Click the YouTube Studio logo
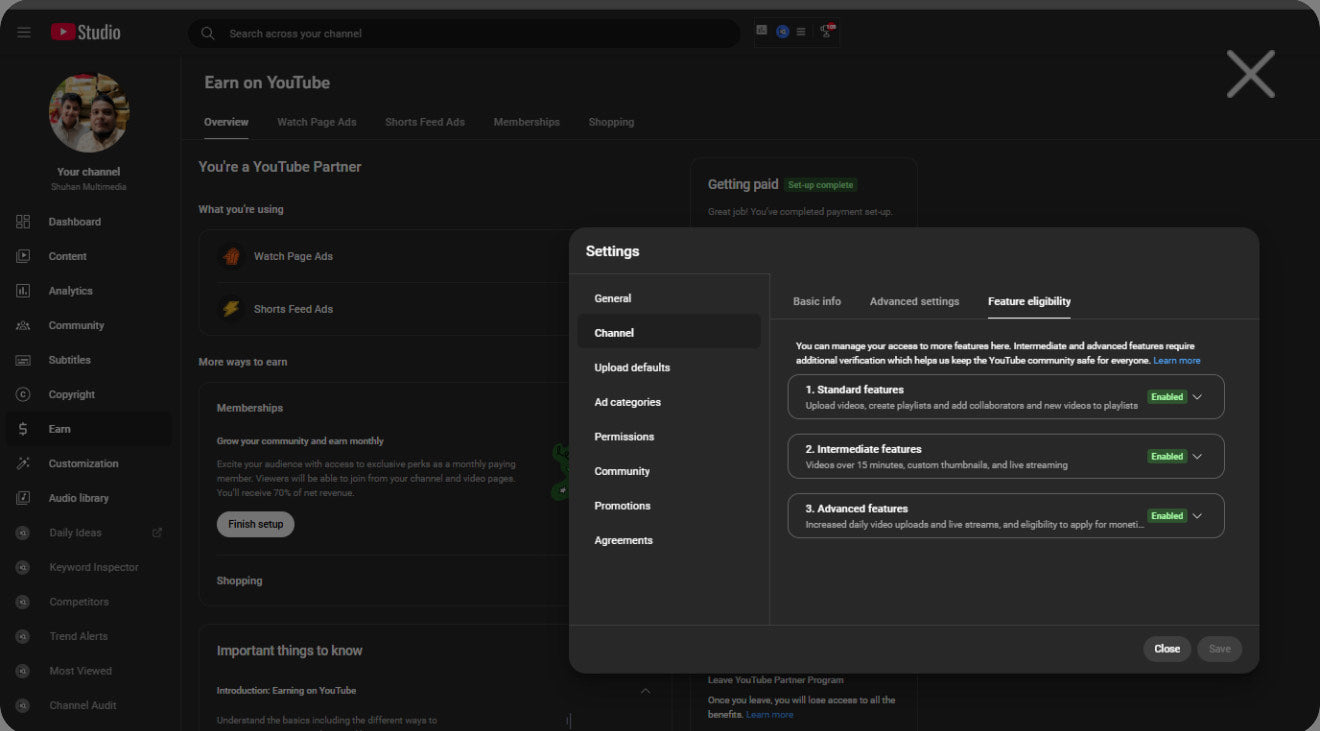Viewport: 1320px width, 731px height. point(86,32)
